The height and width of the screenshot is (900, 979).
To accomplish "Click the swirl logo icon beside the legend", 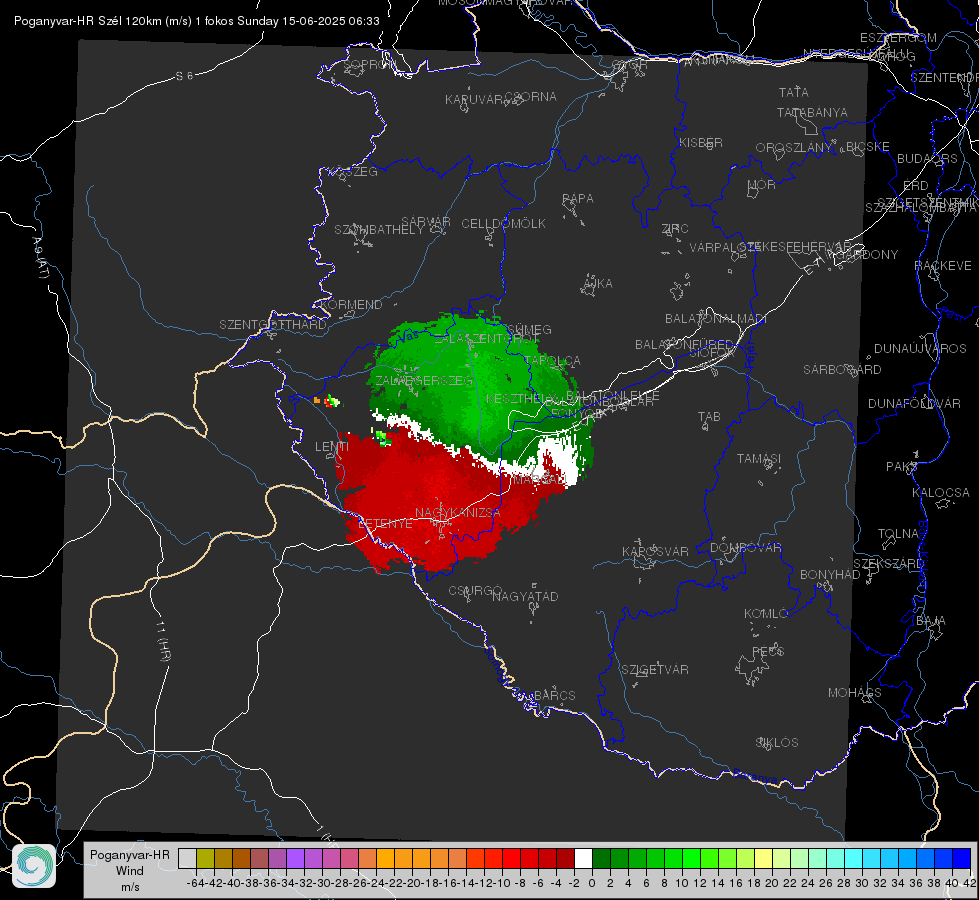I will click(34, 866).
